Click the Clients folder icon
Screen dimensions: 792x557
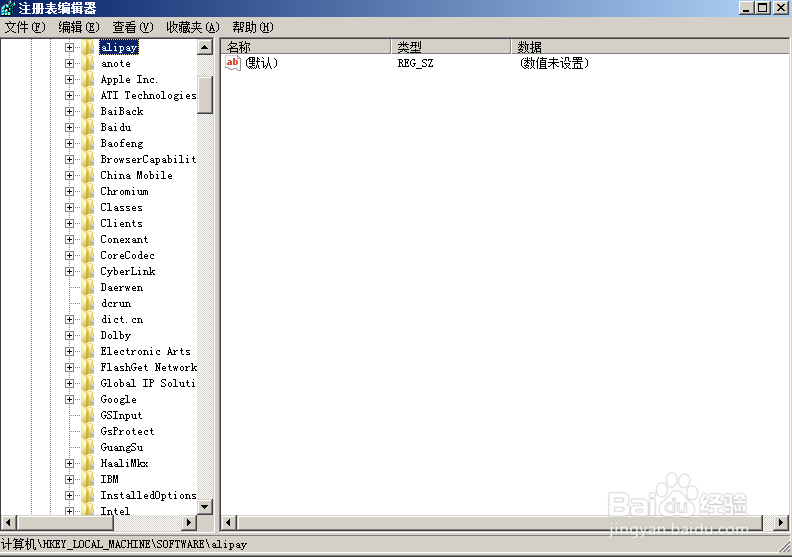click(x=88, y=223)
